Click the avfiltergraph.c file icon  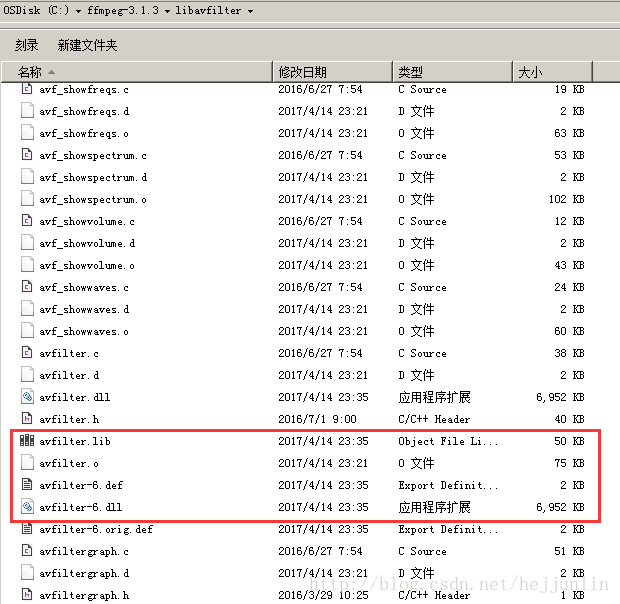(27, 551)
